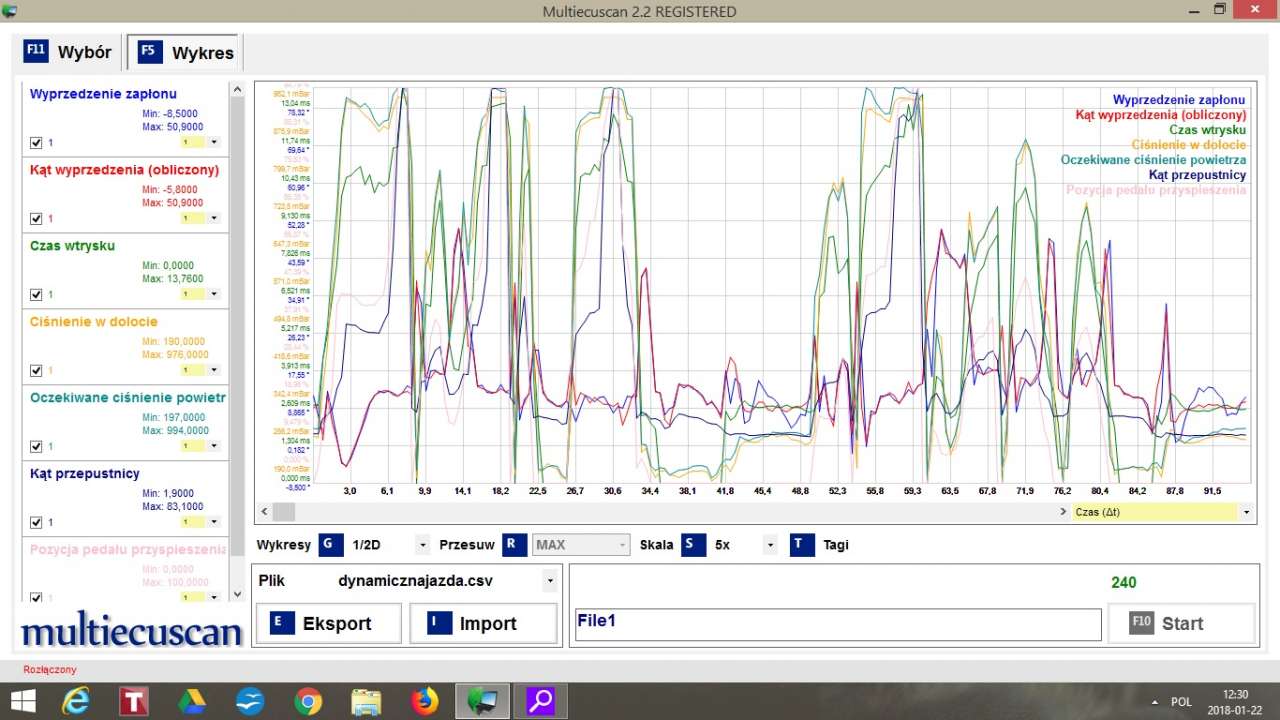Open the Plik dynamicznajazda.csv file dropdown
The image size is (1280, 720).
pos(549,581)
